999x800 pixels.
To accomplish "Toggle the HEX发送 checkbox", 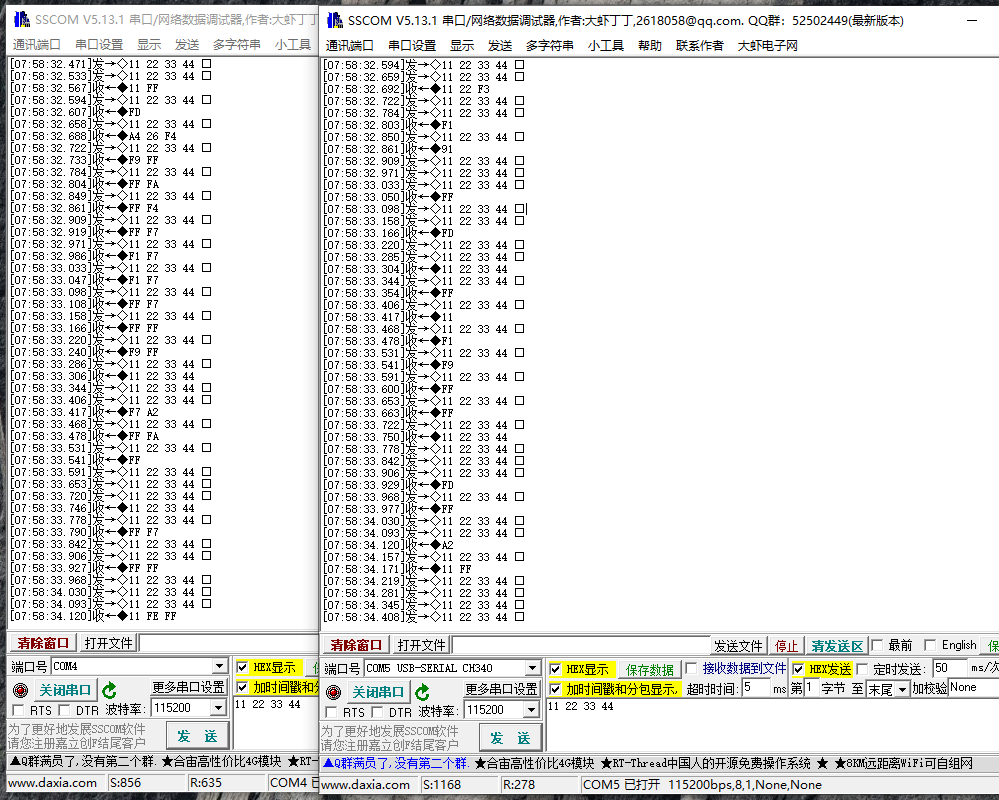I will [798, 669].
